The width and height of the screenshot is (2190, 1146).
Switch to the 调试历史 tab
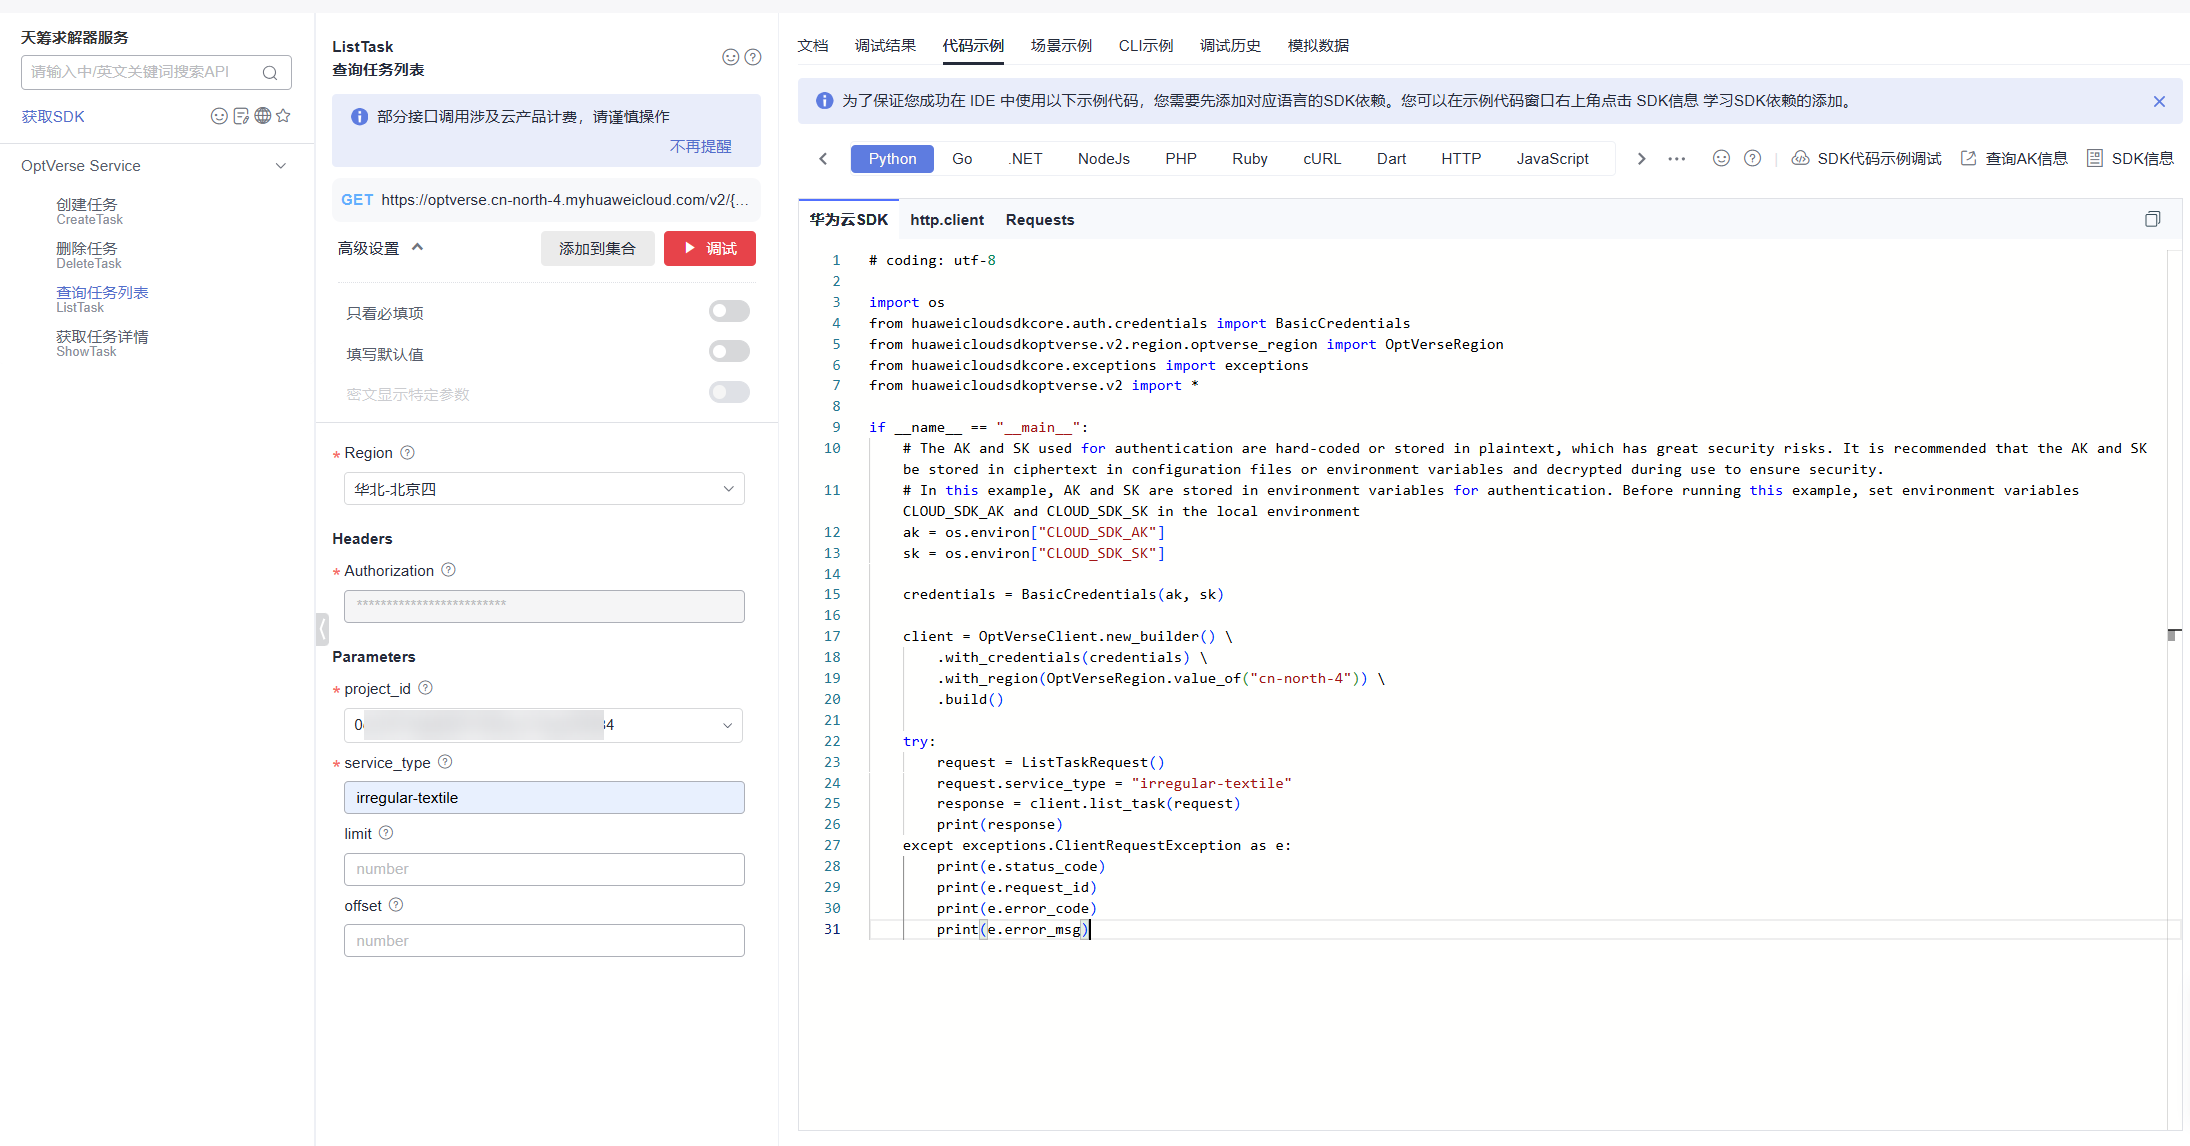pos(1230,46)
